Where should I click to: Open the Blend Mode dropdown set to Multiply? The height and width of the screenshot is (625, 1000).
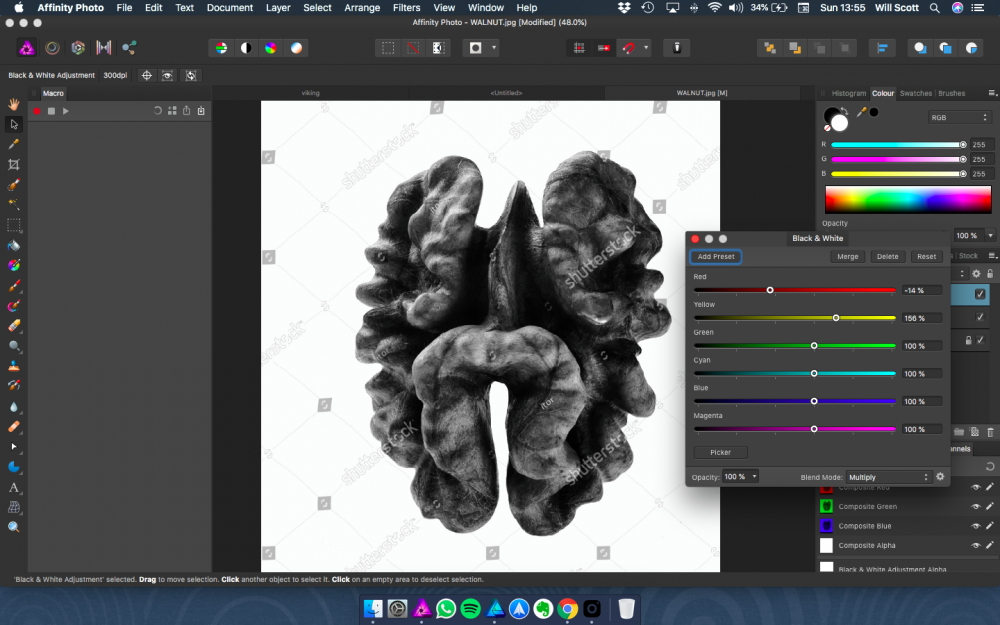[x=886, y=477]
